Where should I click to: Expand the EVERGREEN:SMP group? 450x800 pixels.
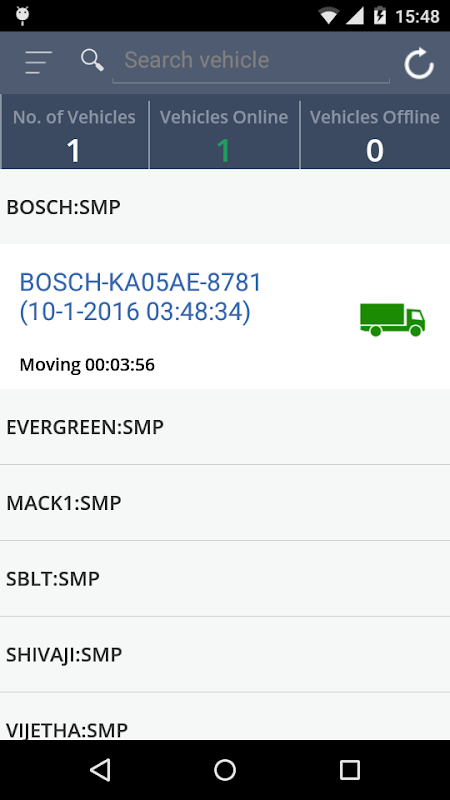[225, 427]
